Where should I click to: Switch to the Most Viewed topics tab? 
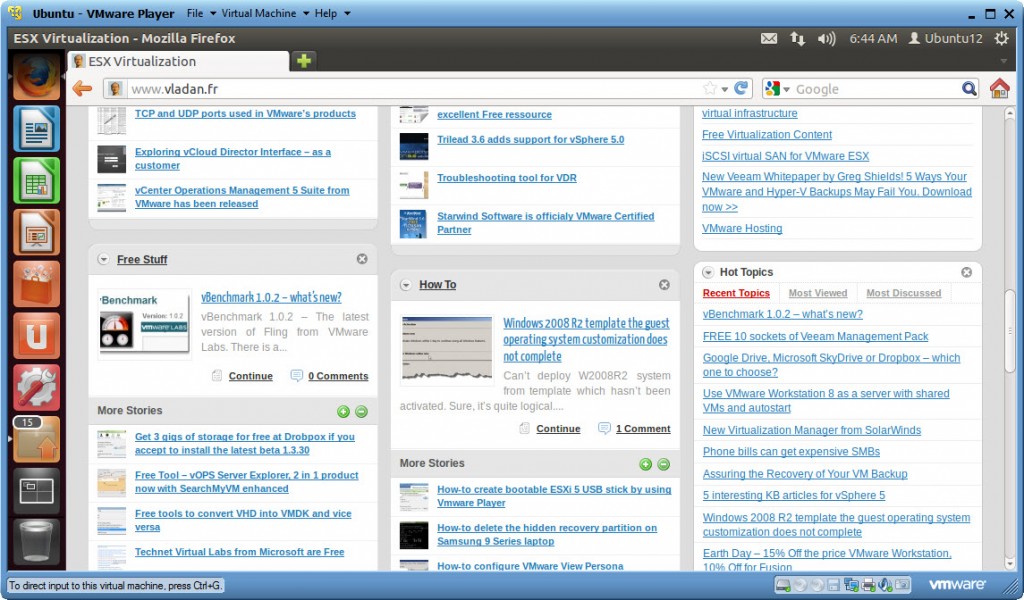pyautogui.click(x=818, y=293)
